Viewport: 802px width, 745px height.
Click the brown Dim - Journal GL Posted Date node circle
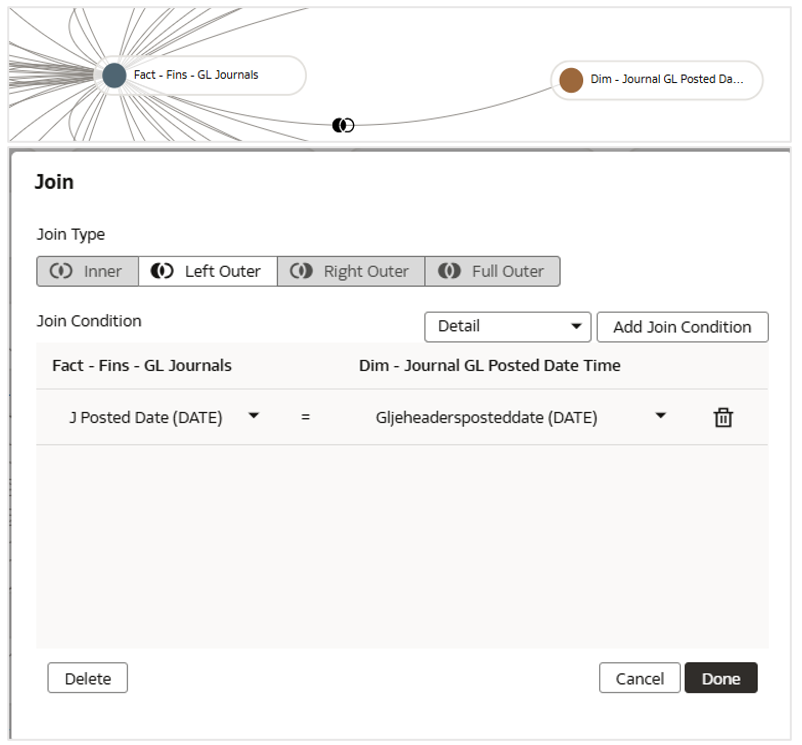tap(571, 80)
